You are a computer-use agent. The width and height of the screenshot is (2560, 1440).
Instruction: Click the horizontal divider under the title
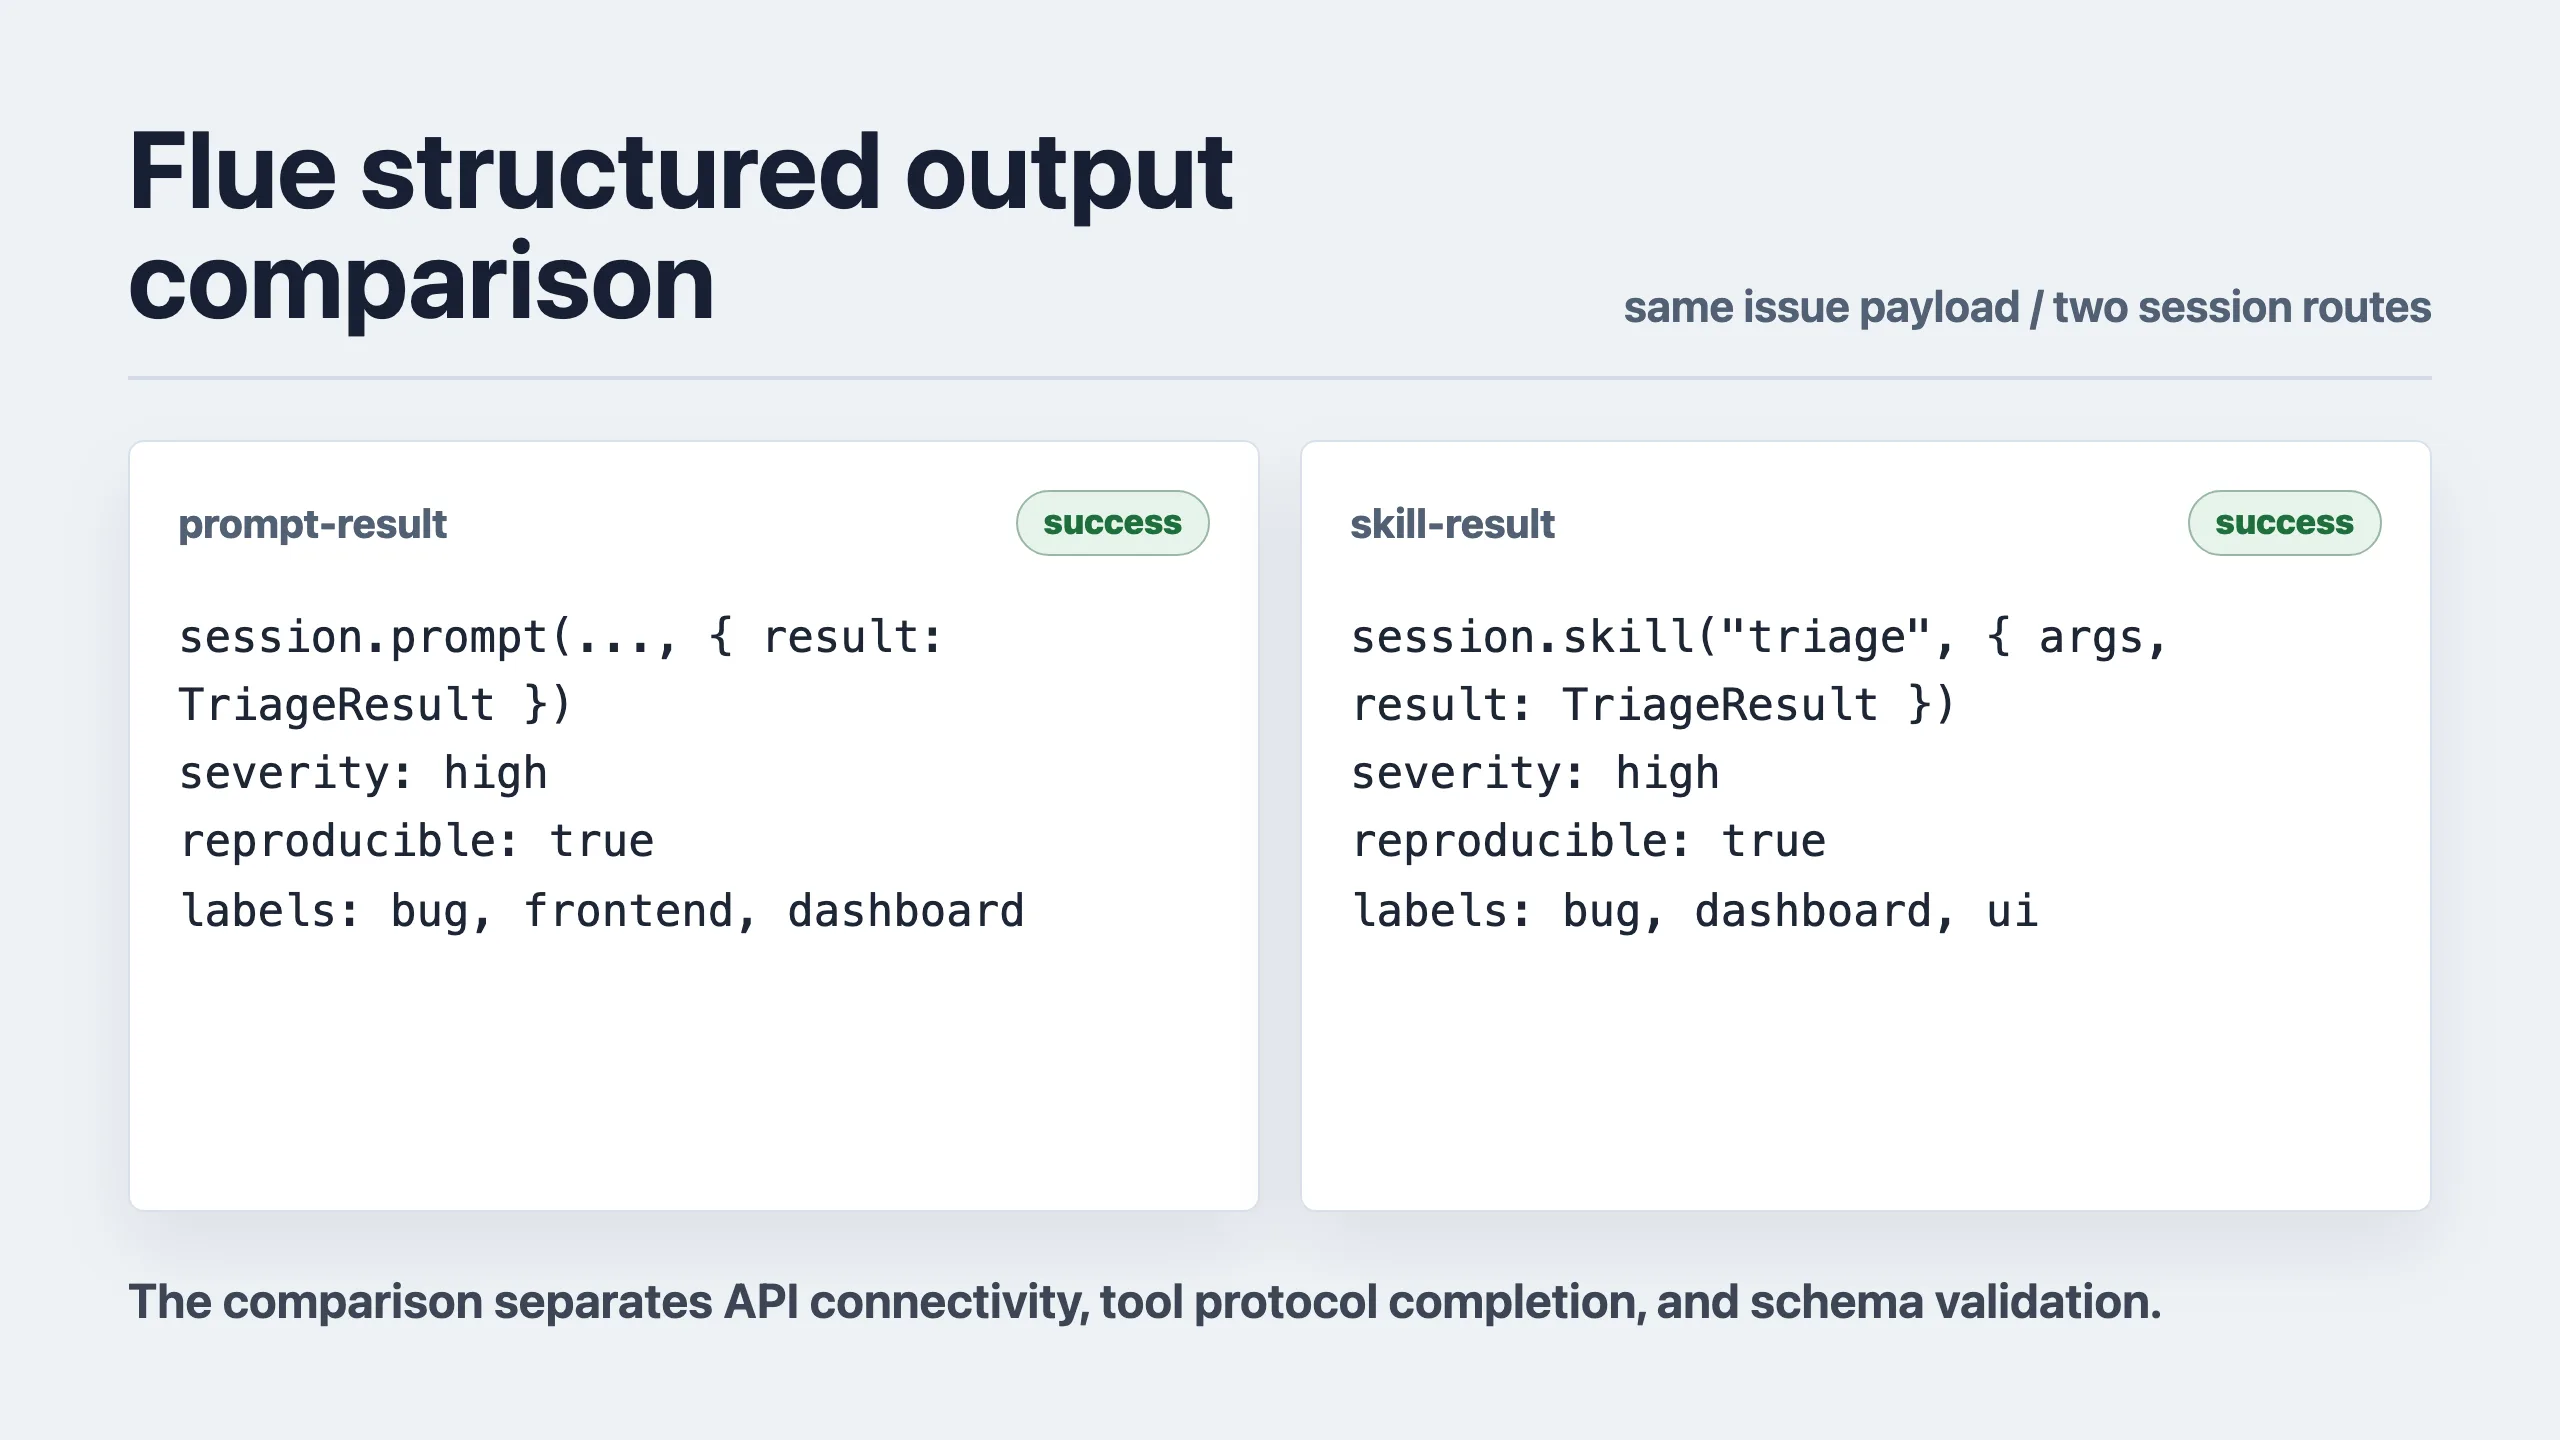(1280, 378)
